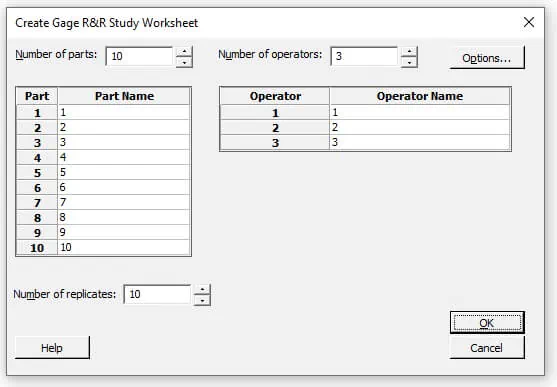Select Part Name cell for part 2
The width and height of the screenshot is (557, 387).
point(124,128)
